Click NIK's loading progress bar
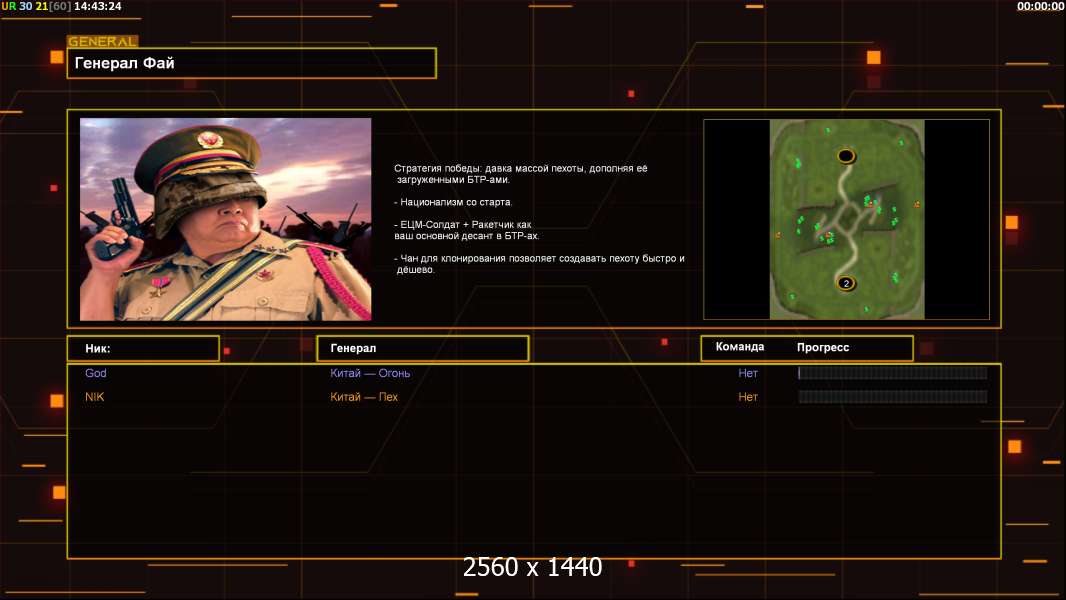The height and width of the screenshot is (600, 1066). pos(892,397)
